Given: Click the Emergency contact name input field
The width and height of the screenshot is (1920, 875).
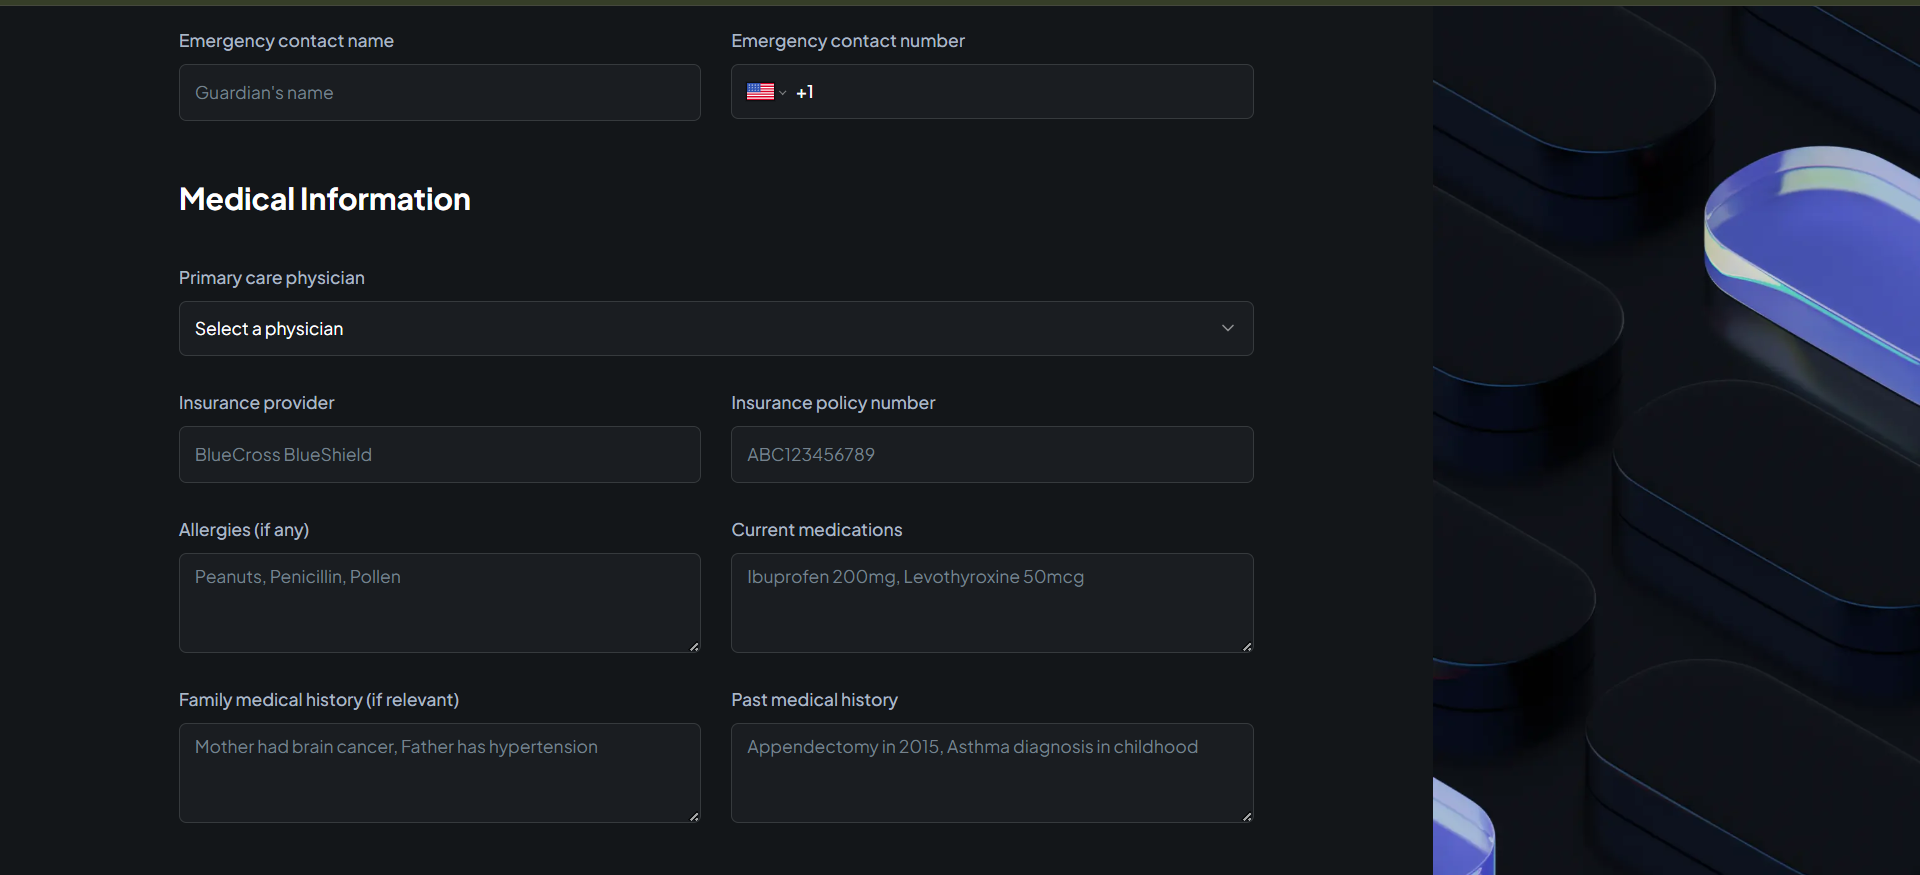Looking at the screenshot, I should (440, 93).
